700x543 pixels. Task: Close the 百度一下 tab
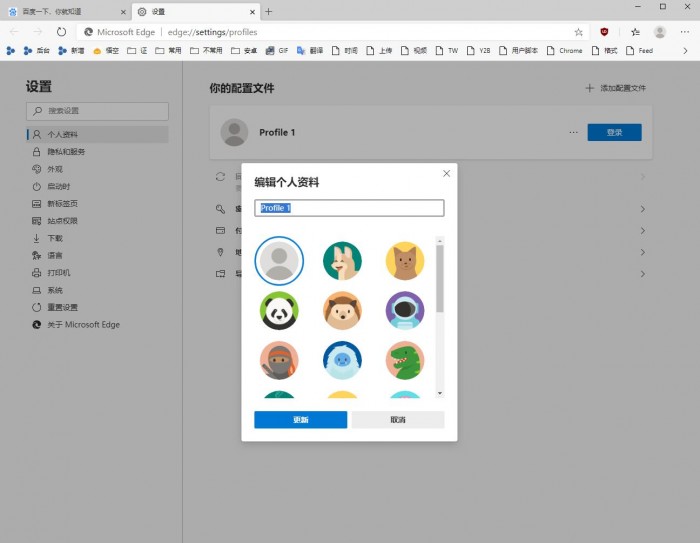[123, 12]
